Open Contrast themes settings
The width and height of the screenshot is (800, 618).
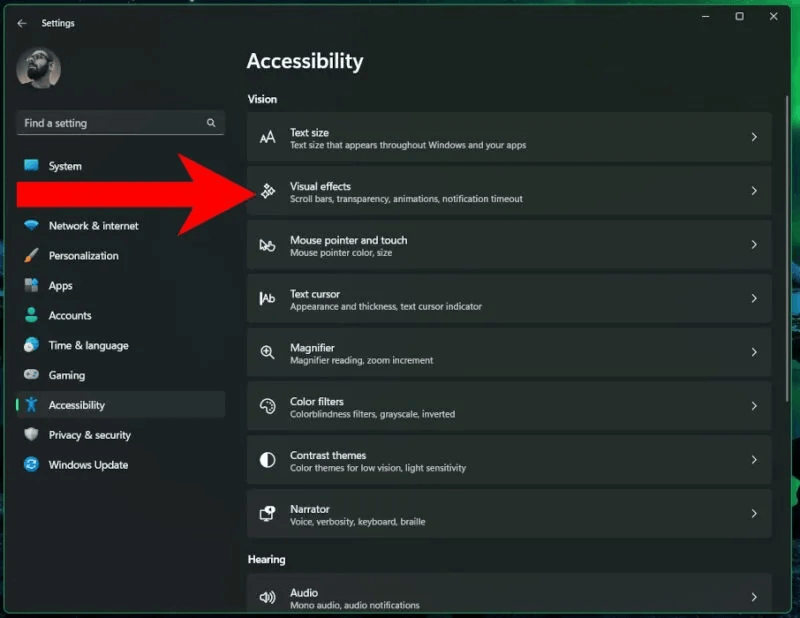click(x=509, y=460)
